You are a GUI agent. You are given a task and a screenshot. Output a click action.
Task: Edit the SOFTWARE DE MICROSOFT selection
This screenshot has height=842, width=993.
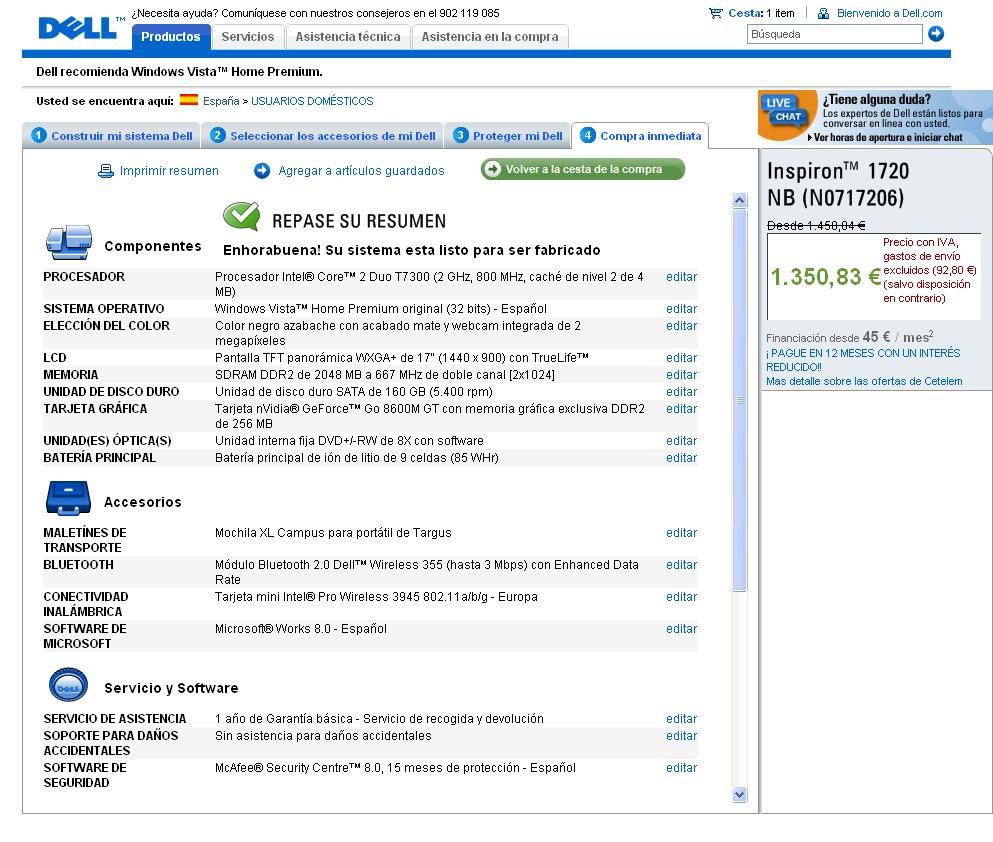681,629
